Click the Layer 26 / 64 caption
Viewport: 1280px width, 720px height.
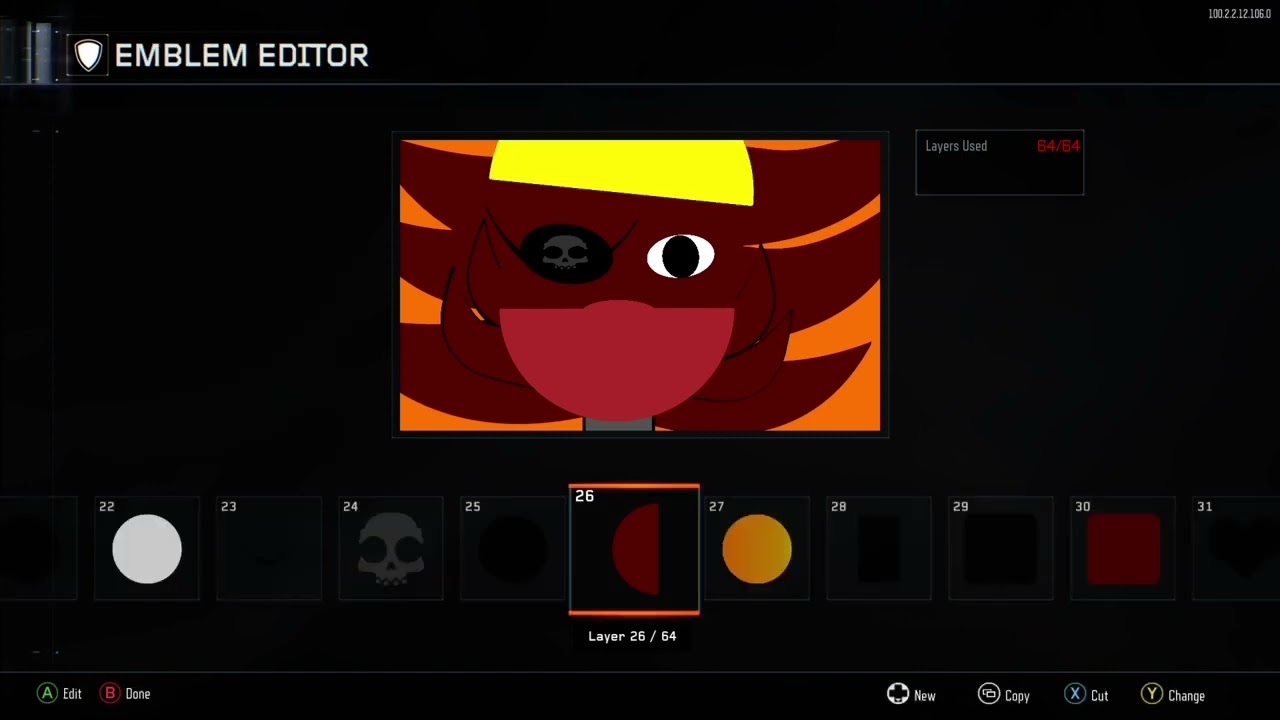click(x=632, y=636)
